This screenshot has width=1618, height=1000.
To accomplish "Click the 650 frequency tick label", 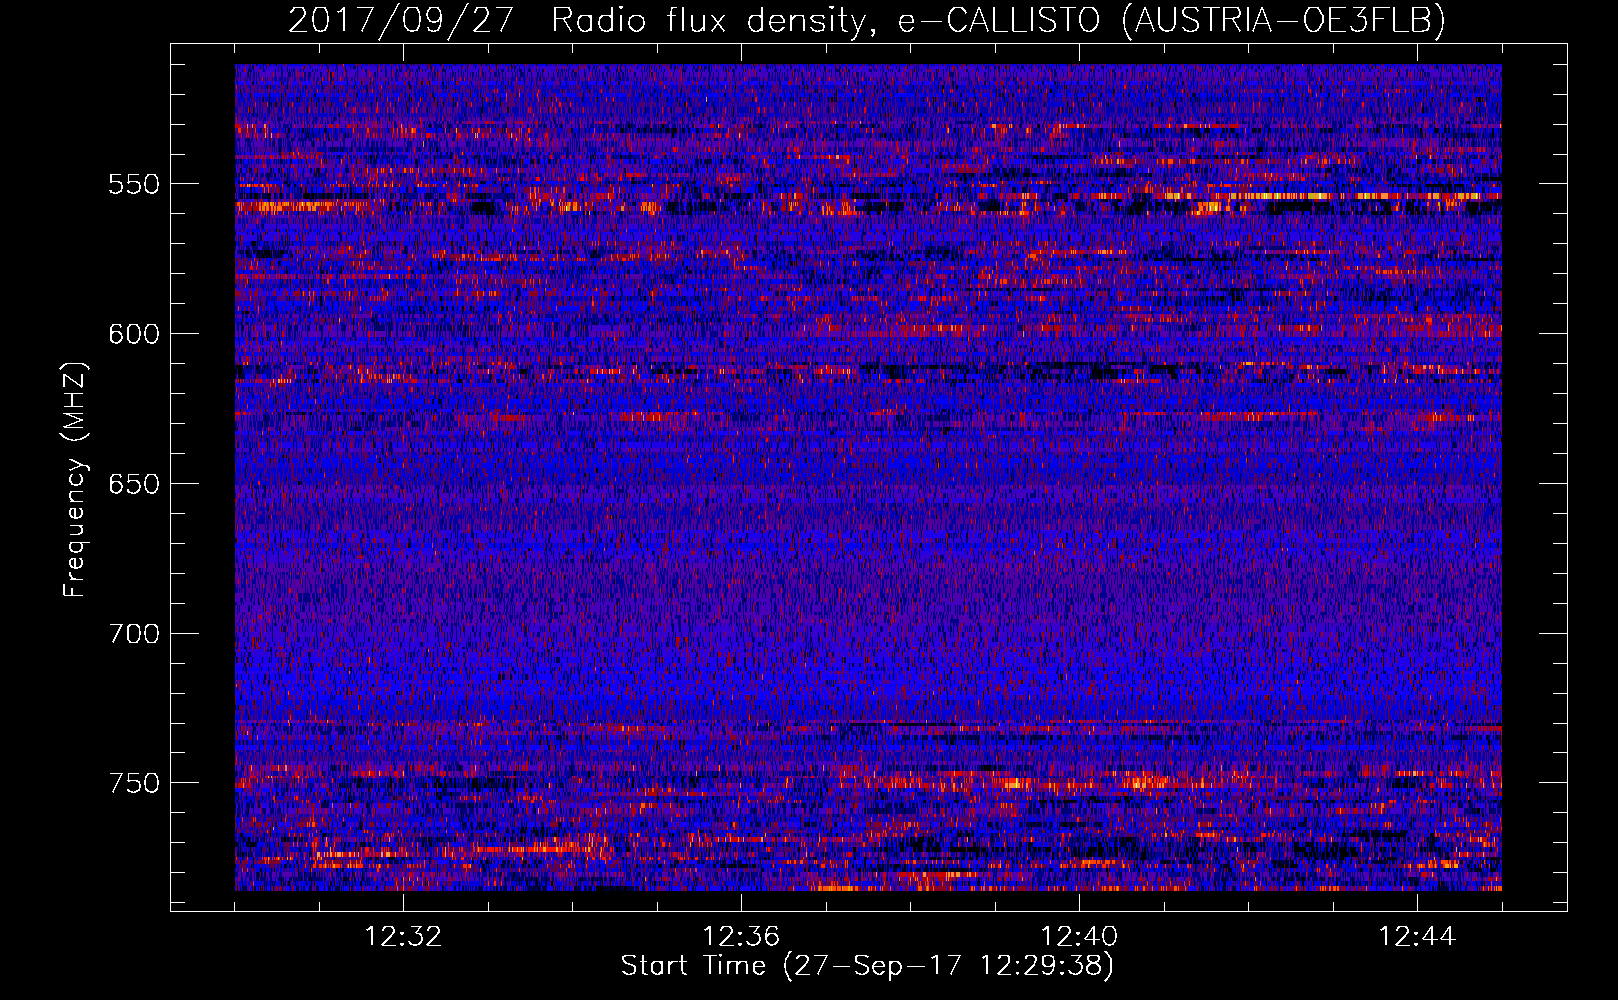I will (x=134, y=484).
